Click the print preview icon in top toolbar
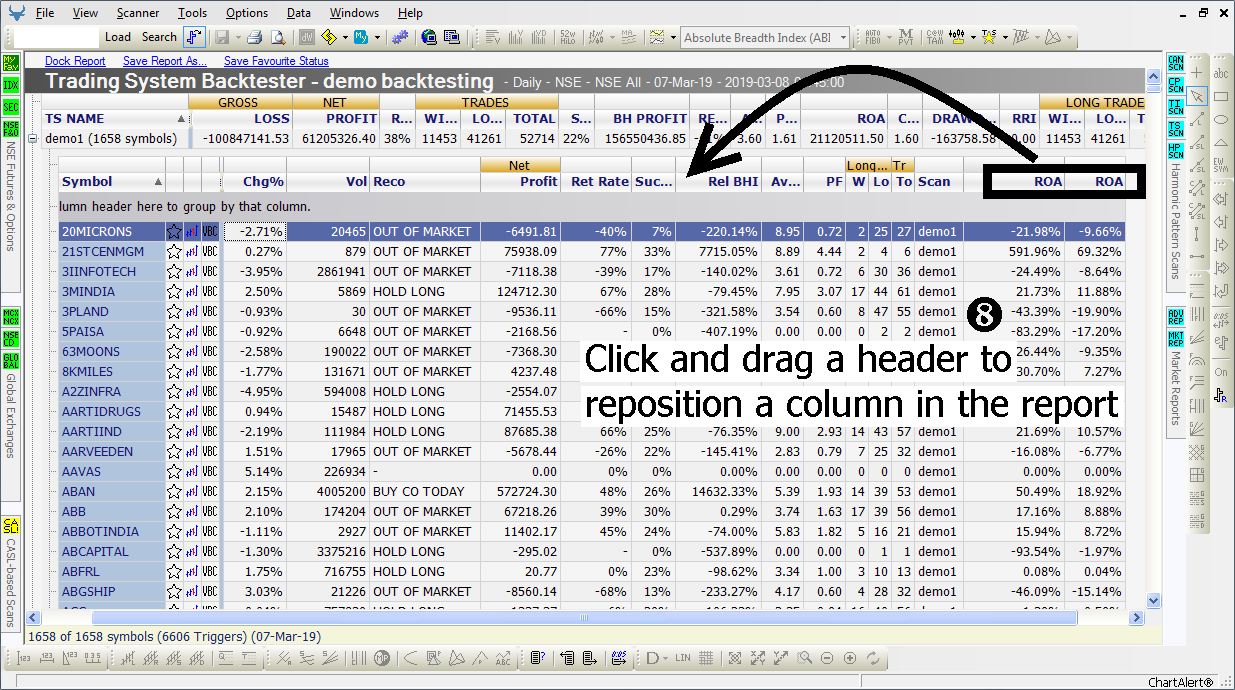1235x690 pixels. (277, 37)
